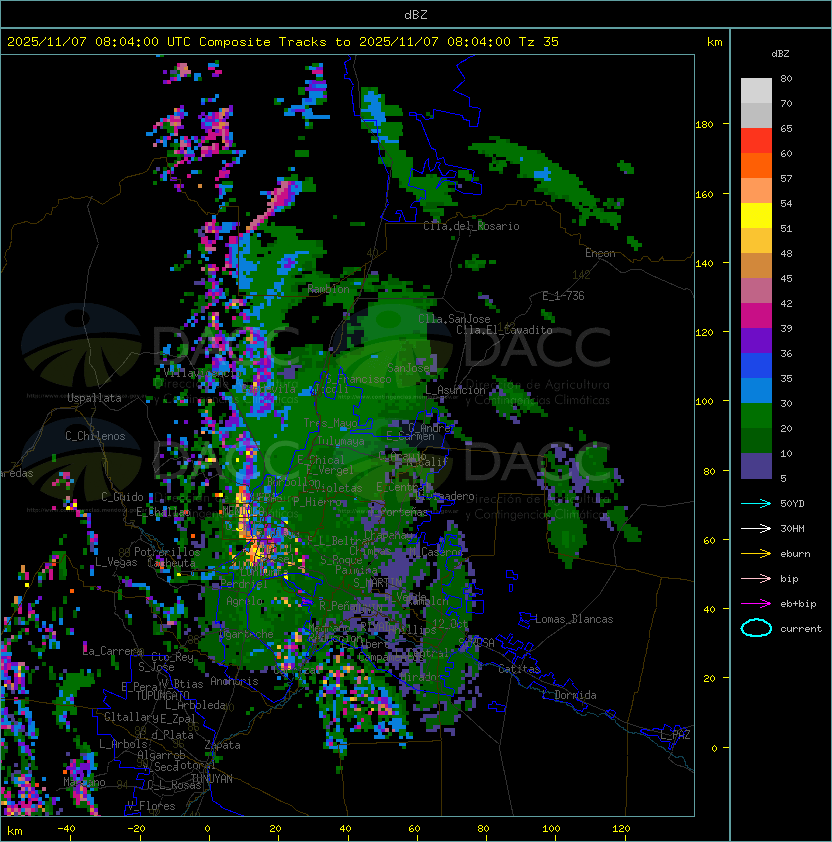Screen dimensions: 832x842
Task: Click the S_MARTIN map label
Action: click(378, 583)
